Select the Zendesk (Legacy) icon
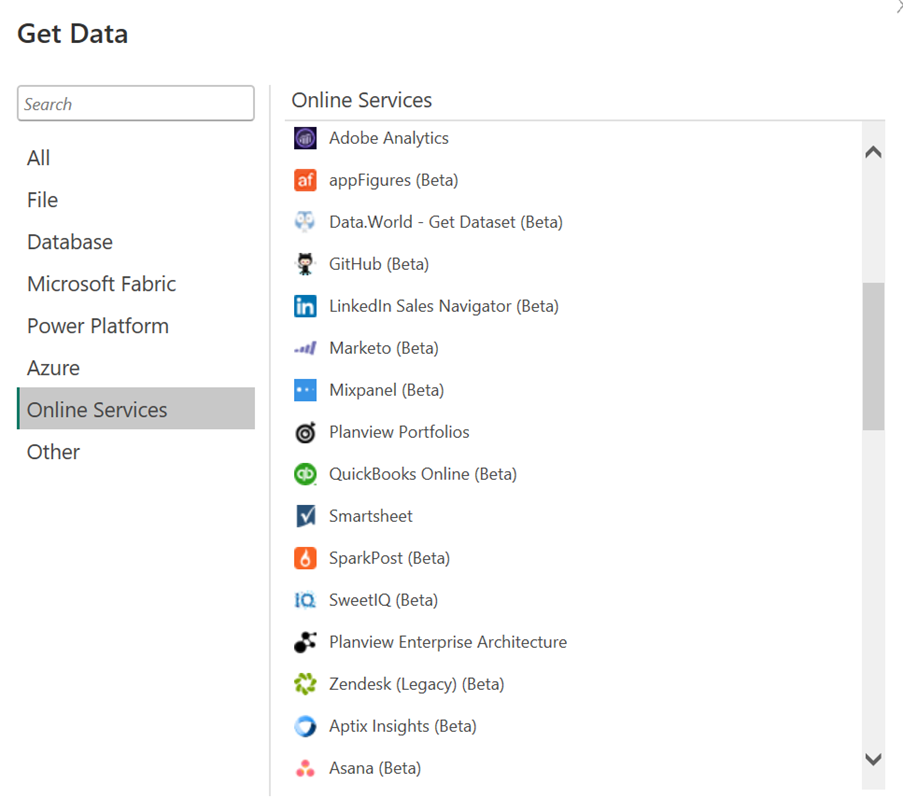The image size is (903, 812). [x=305, y=684]
